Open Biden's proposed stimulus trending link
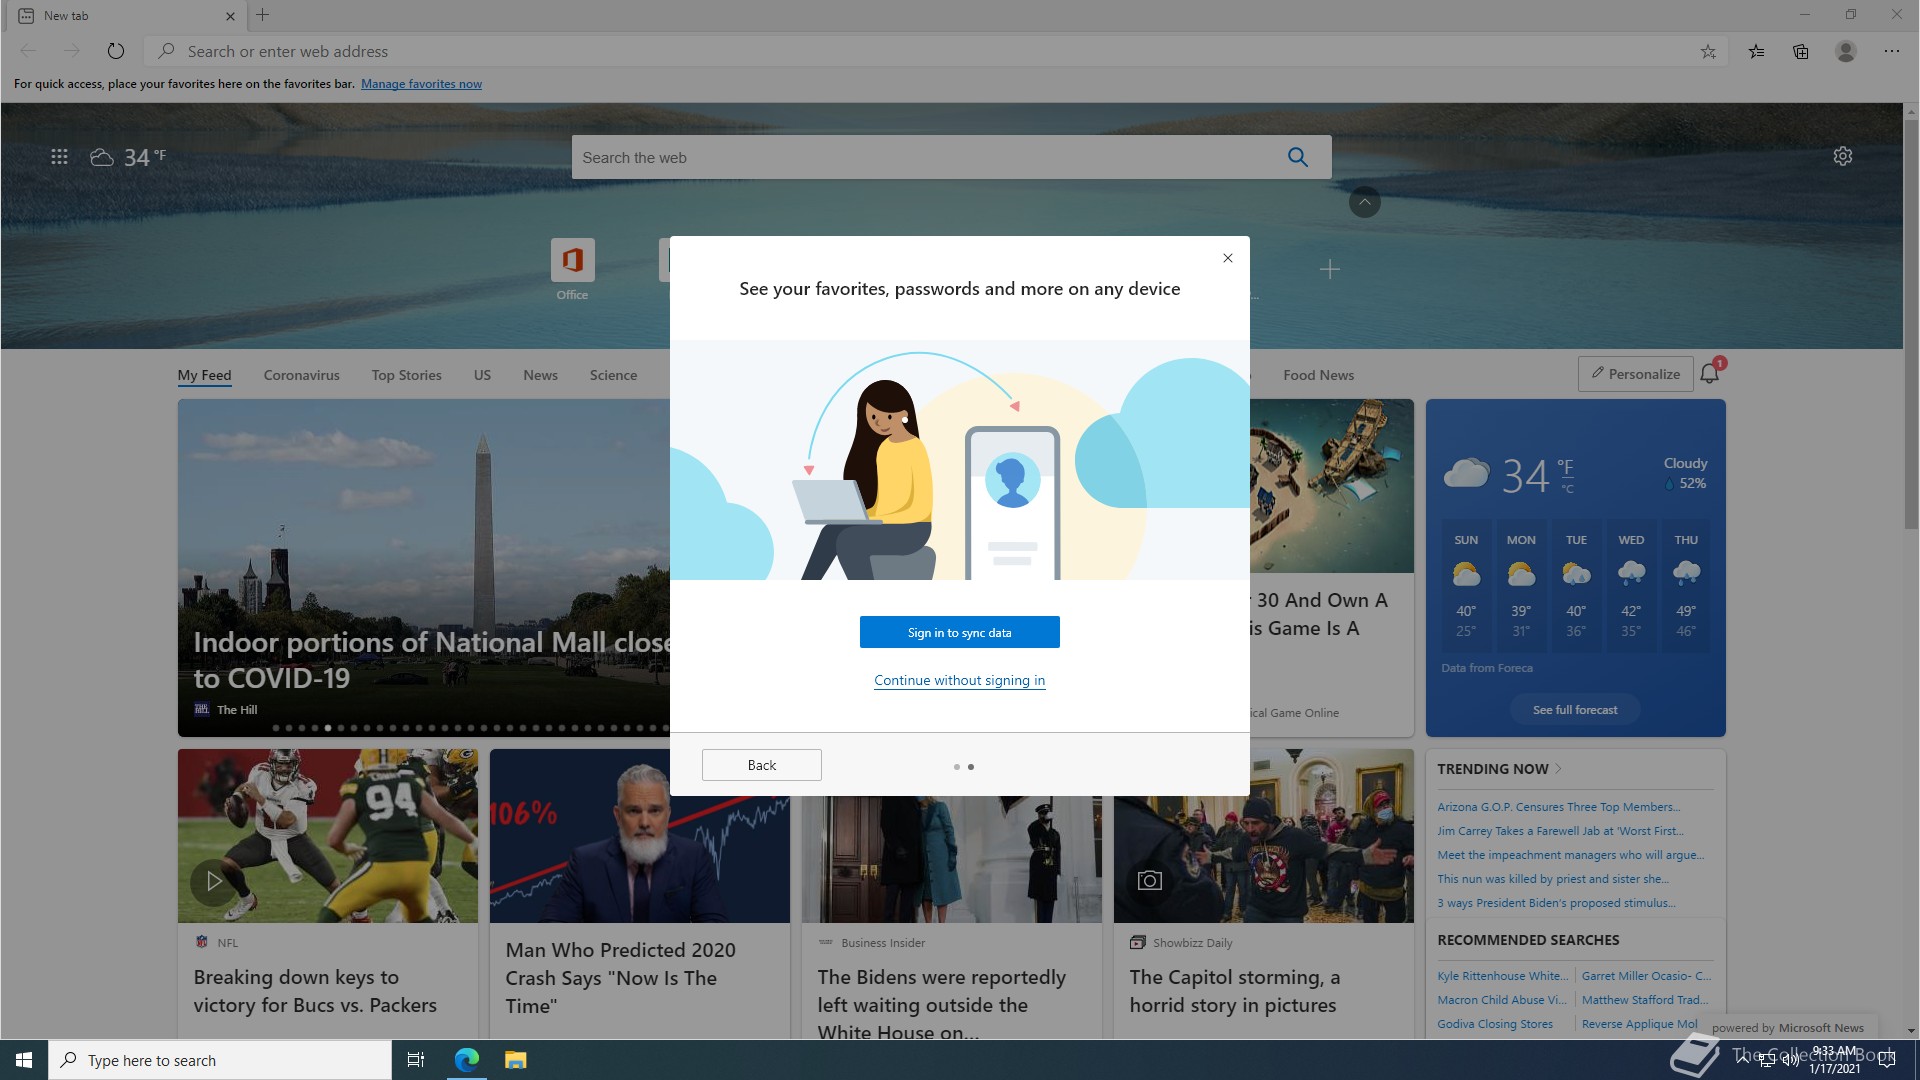 1556,903
